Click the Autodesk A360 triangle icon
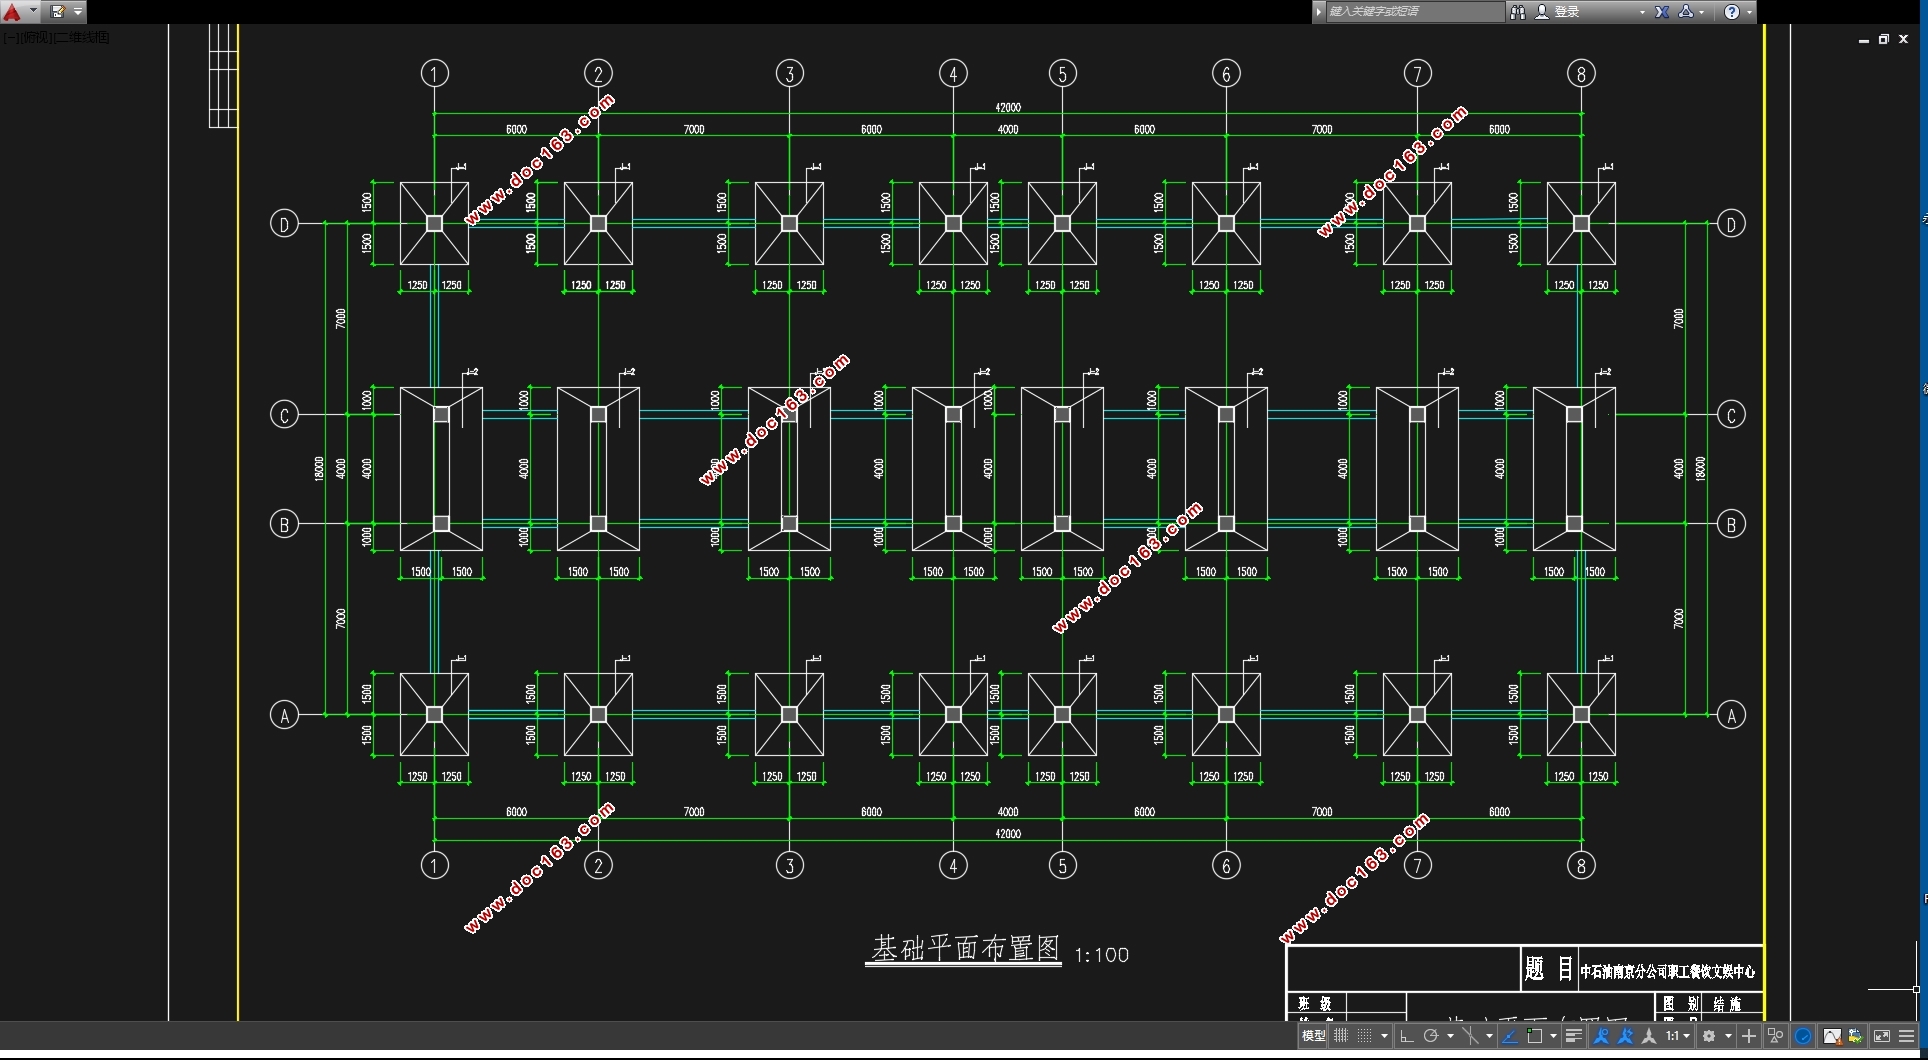The image size is (1928, 1060). click(1686, 12)
